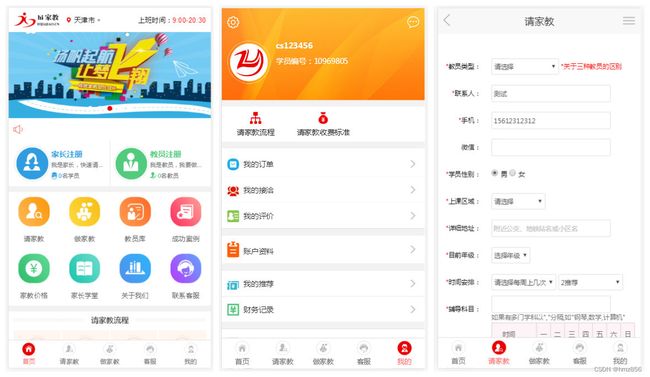Go back using arrow on 请家教 screen
650x377 pixels.
(447, 20)
